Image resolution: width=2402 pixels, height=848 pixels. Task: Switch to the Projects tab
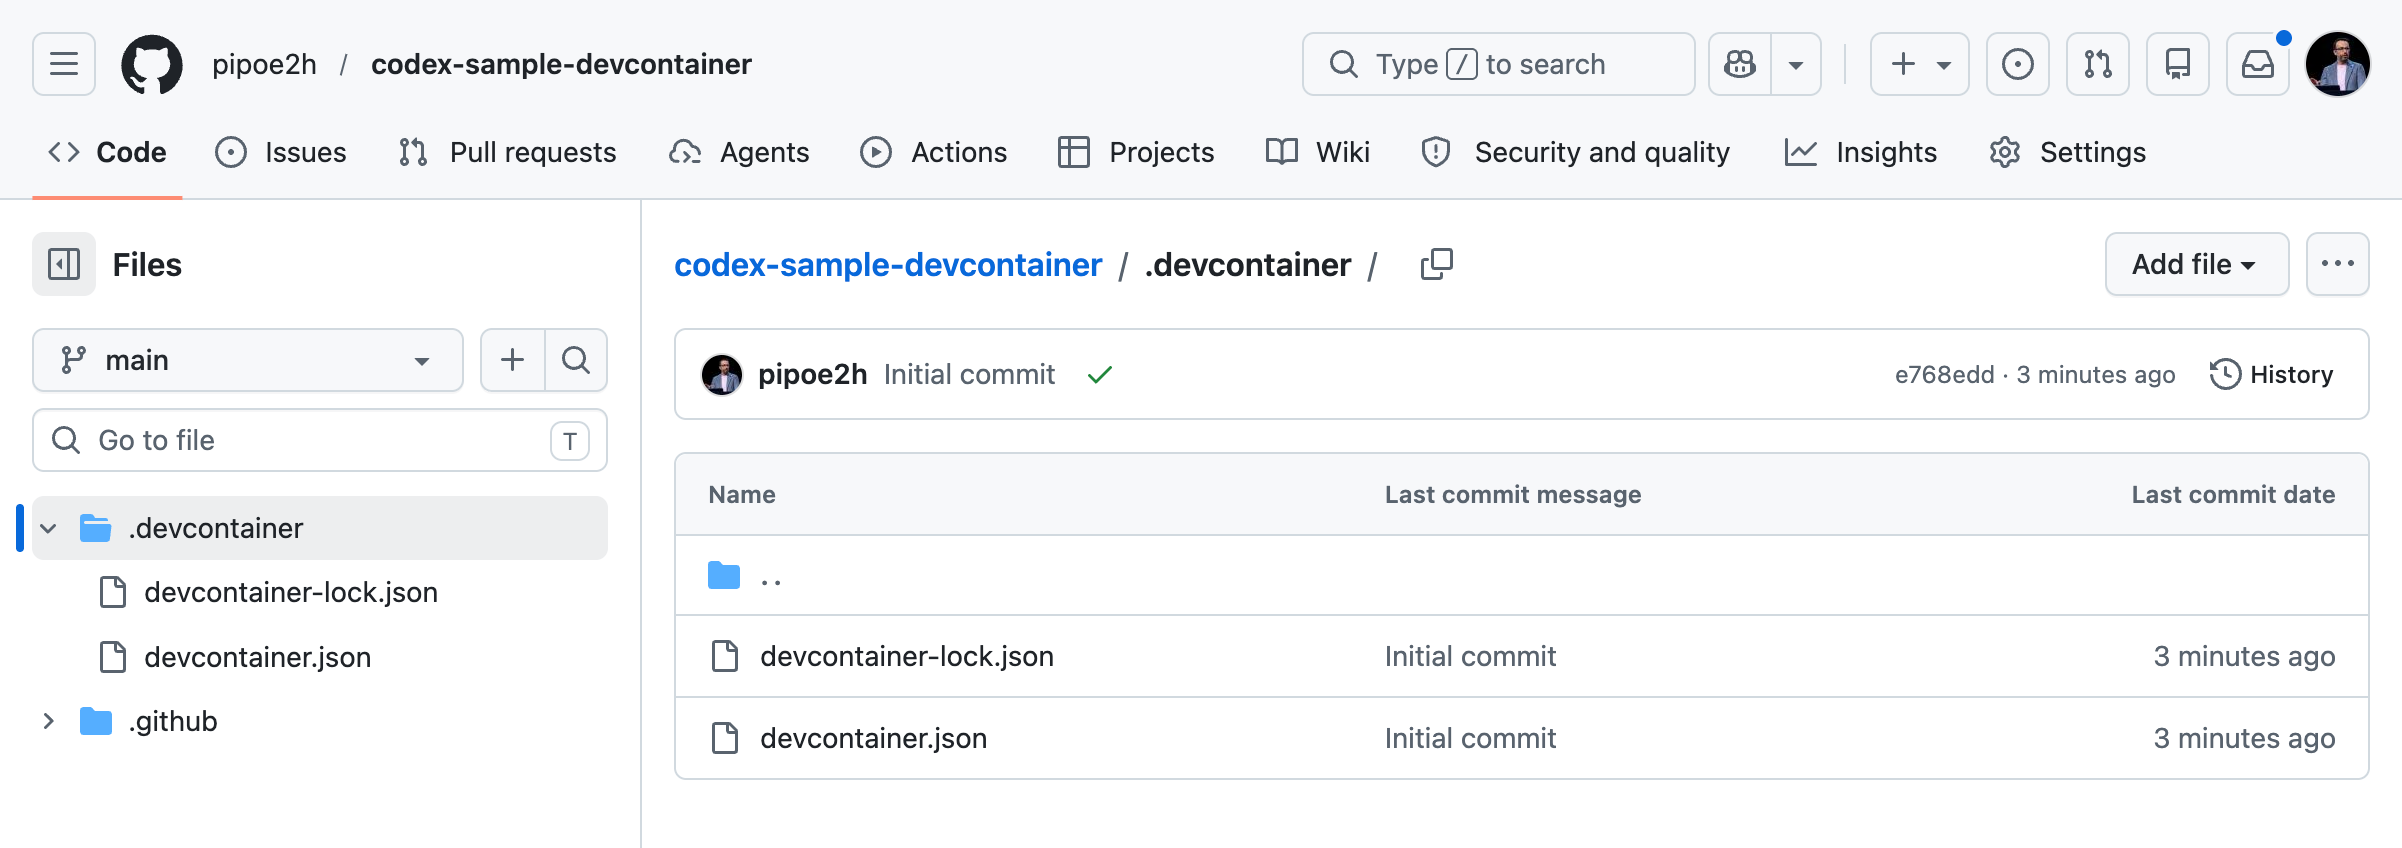coord(1136,152)
